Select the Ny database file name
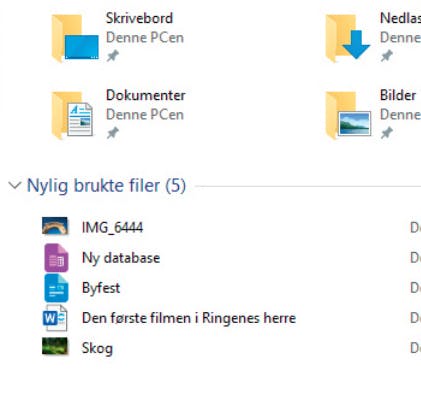 click(x=121, y=258)
